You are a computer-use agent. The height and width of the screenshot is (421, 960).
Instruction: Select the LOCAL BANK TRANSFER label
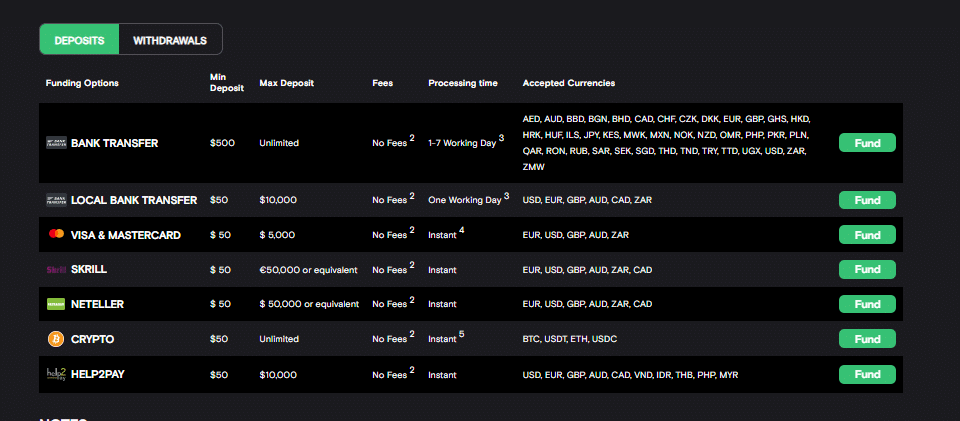(134, 200)
